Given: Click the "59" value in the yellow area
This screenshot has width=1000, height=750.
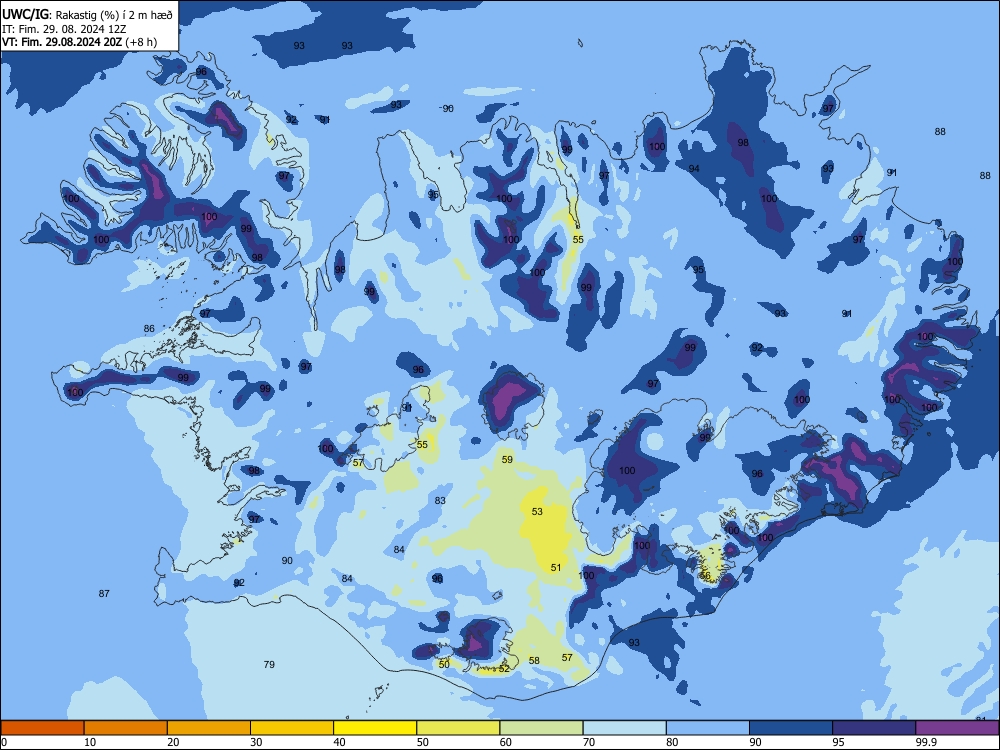Looking at the screenshot, I should click(507, 459).
